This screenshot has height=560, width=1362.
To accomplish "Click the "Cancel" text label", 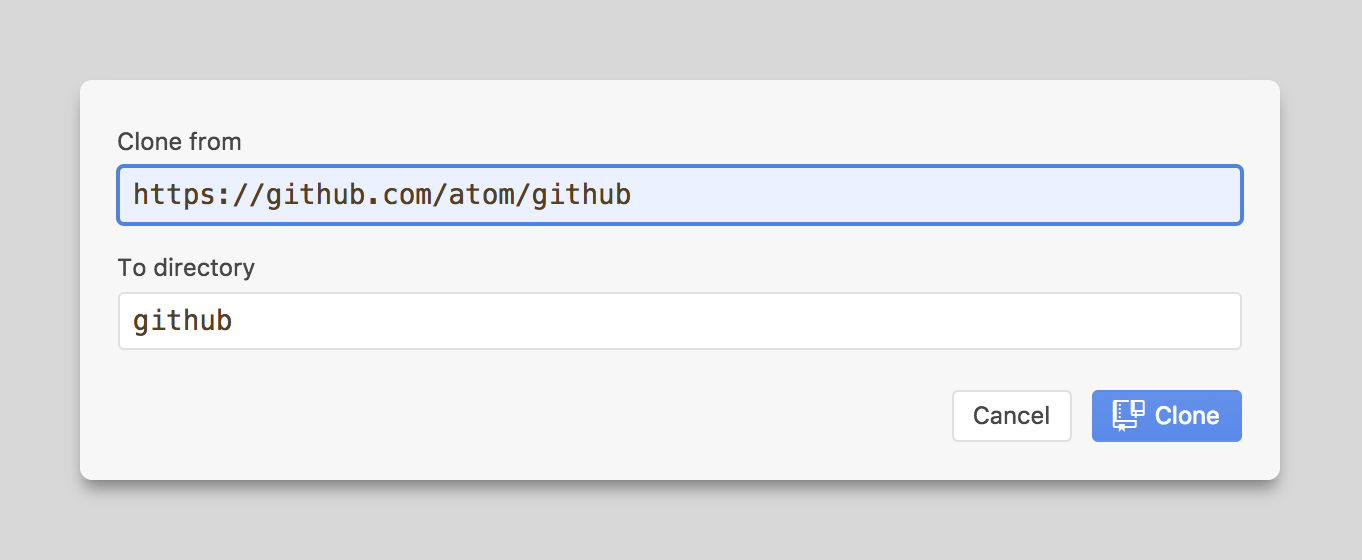I will point(1011,416).
